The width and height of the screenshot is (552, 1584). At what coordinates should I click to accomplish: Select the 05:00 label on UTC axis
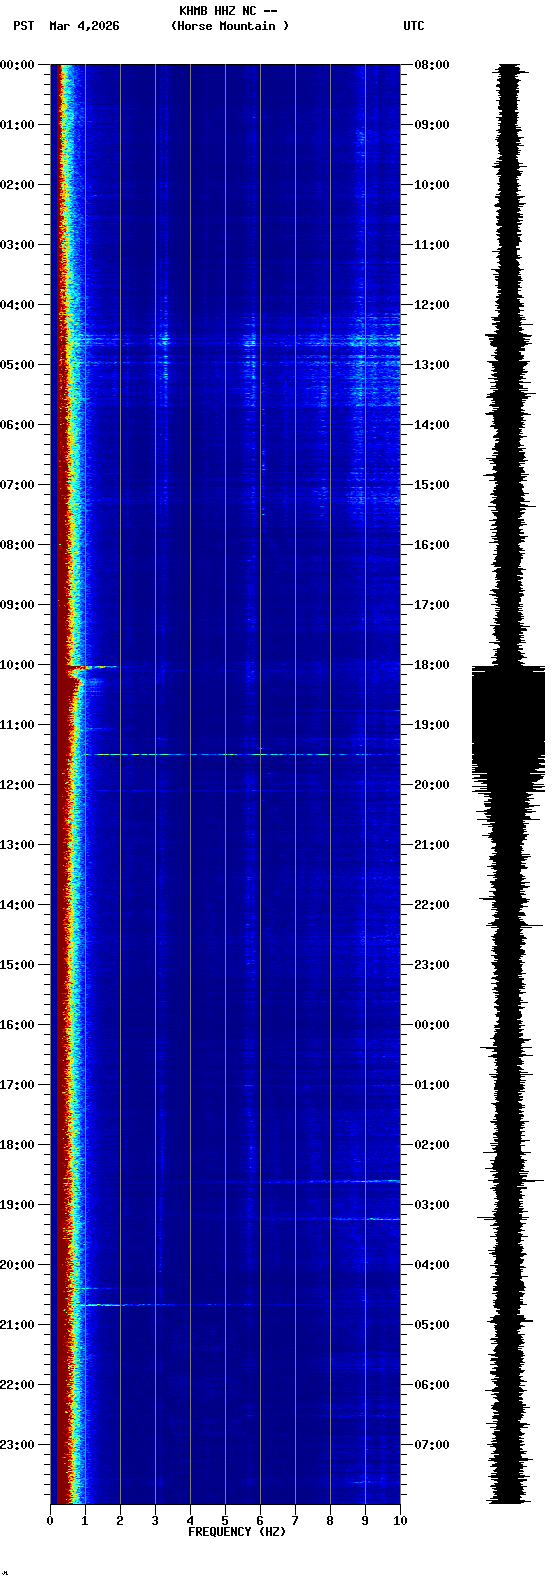click(x=432, y=1325)
